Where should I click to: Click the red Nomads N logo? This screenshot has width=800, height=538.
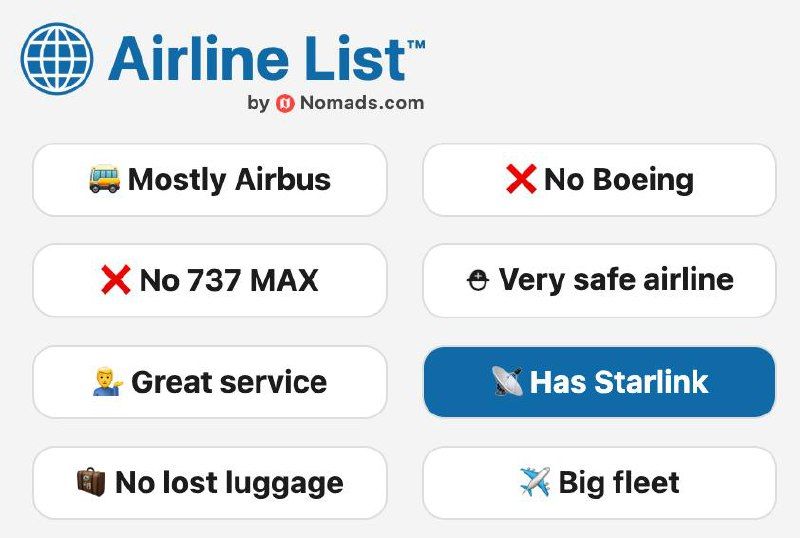pyautogui.click(x=285, y=103)
